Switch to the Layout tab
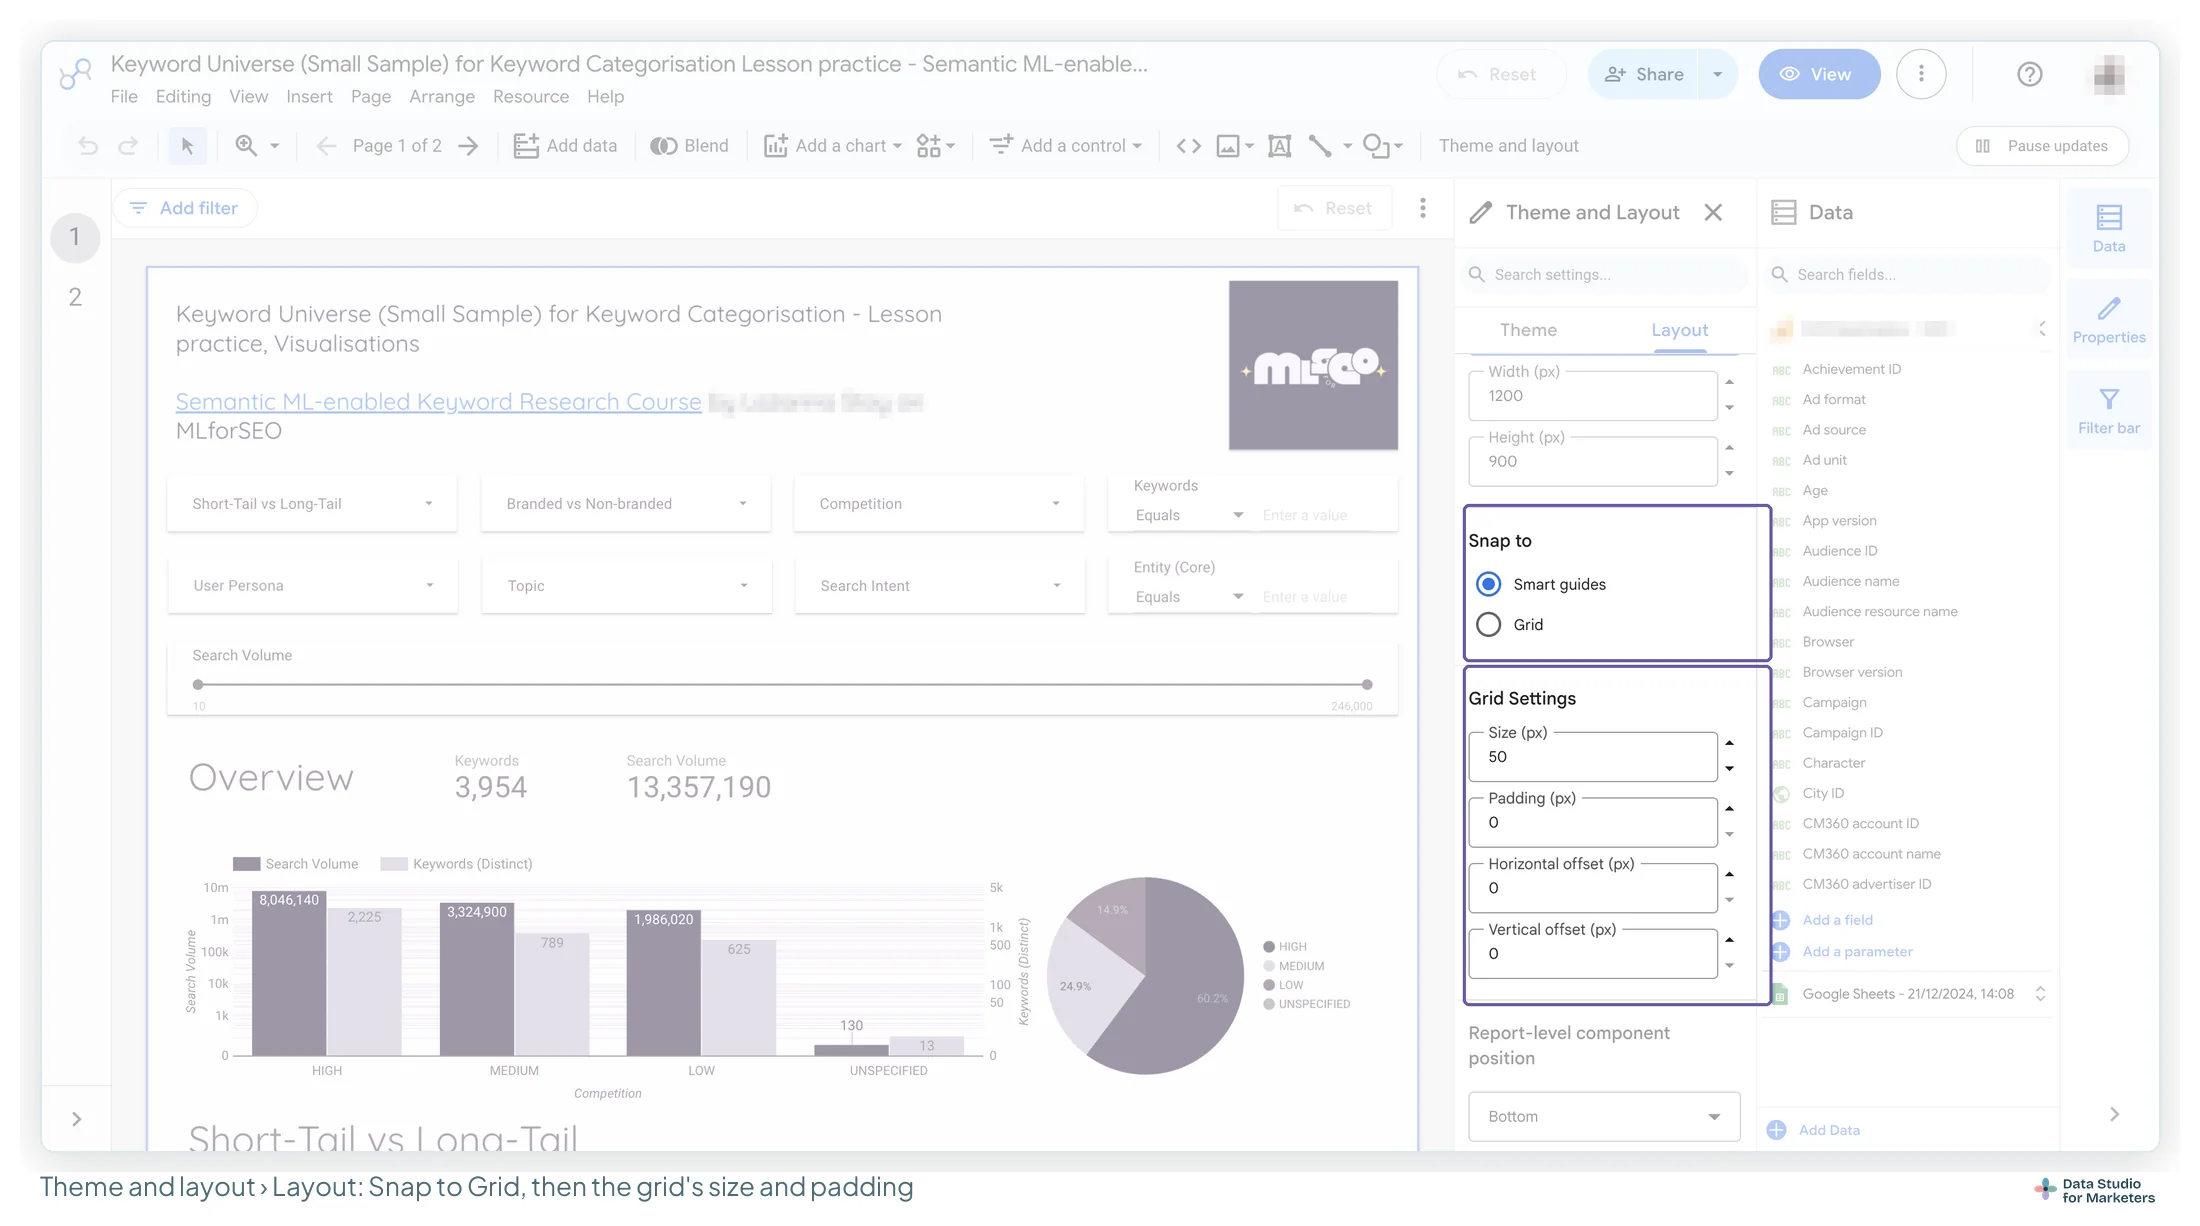 point(1679,330)
